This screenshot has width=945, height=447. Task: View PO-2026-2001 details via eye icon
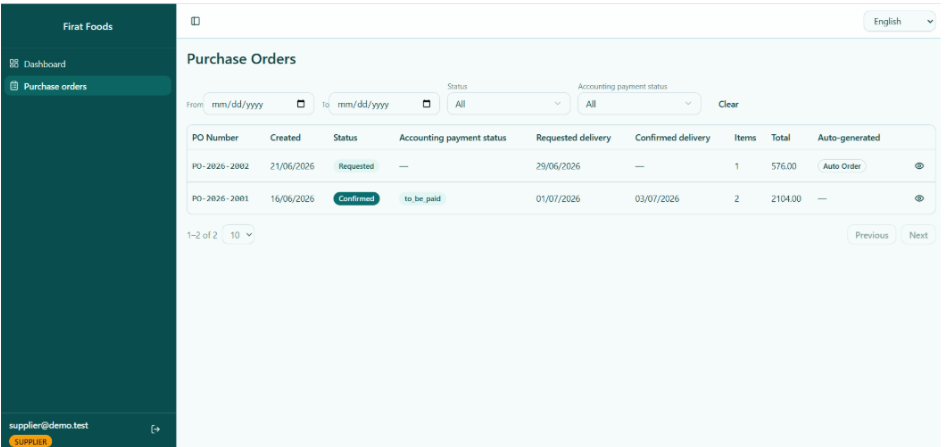click(x=919, y=198)
